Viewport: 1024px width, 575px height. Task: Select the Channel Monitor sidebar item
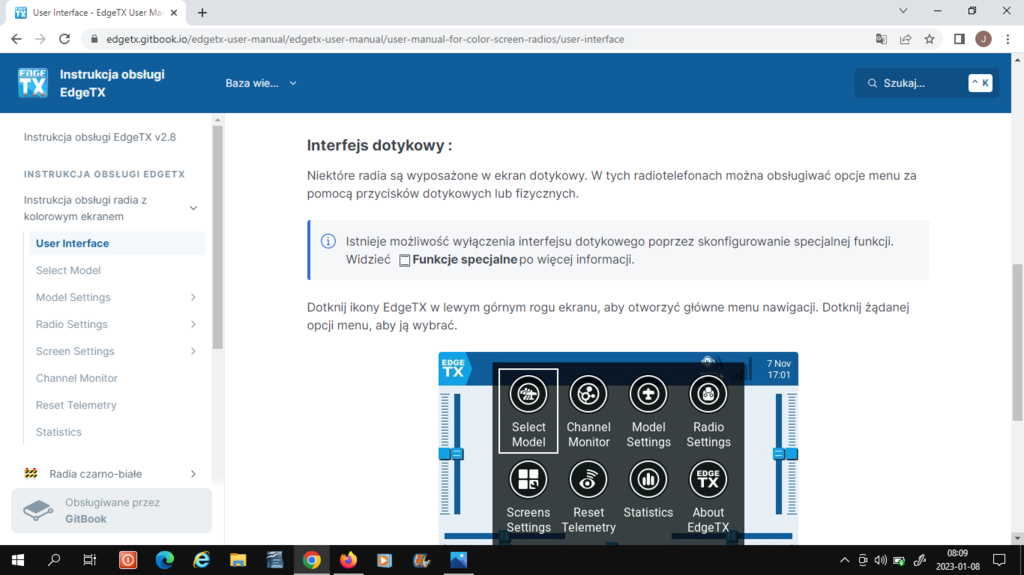point(77,378)
